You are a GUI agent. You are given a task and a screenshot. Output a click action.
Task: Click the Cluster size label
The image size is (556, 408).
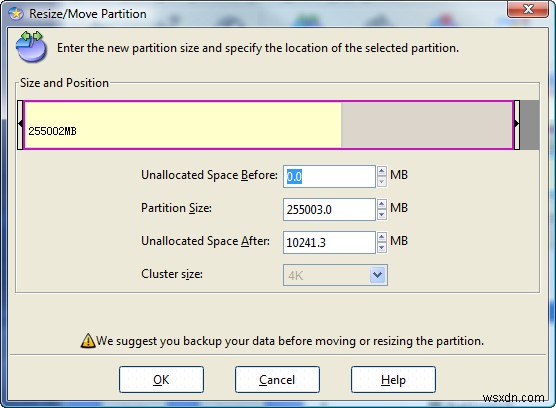point(172,274)
